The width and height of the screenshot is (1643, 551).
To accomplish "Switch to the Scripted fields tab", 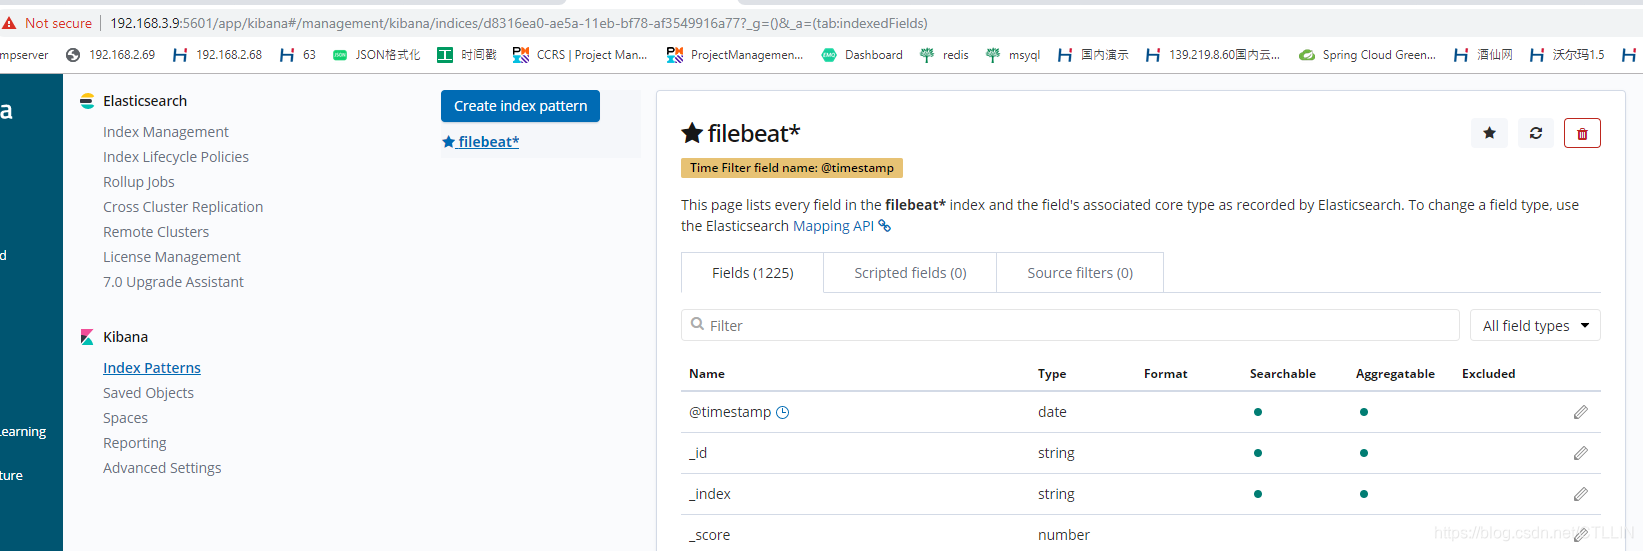I will pyautogui.click(x=910, y=273).
